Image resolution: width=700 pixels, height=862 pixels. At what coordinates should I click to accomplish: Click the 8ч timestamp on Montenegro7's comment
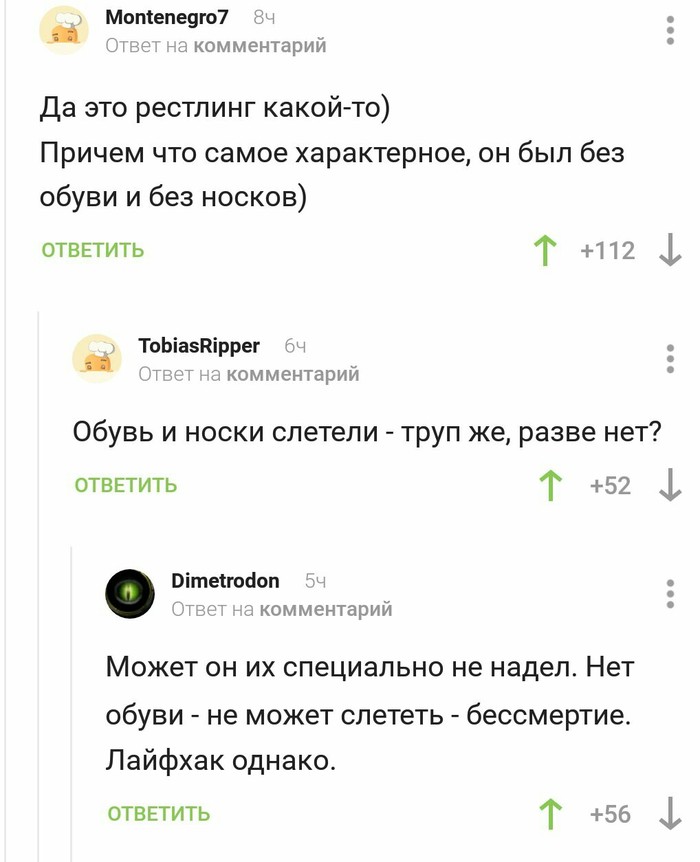pyautogui.click(x=260, y=17)
